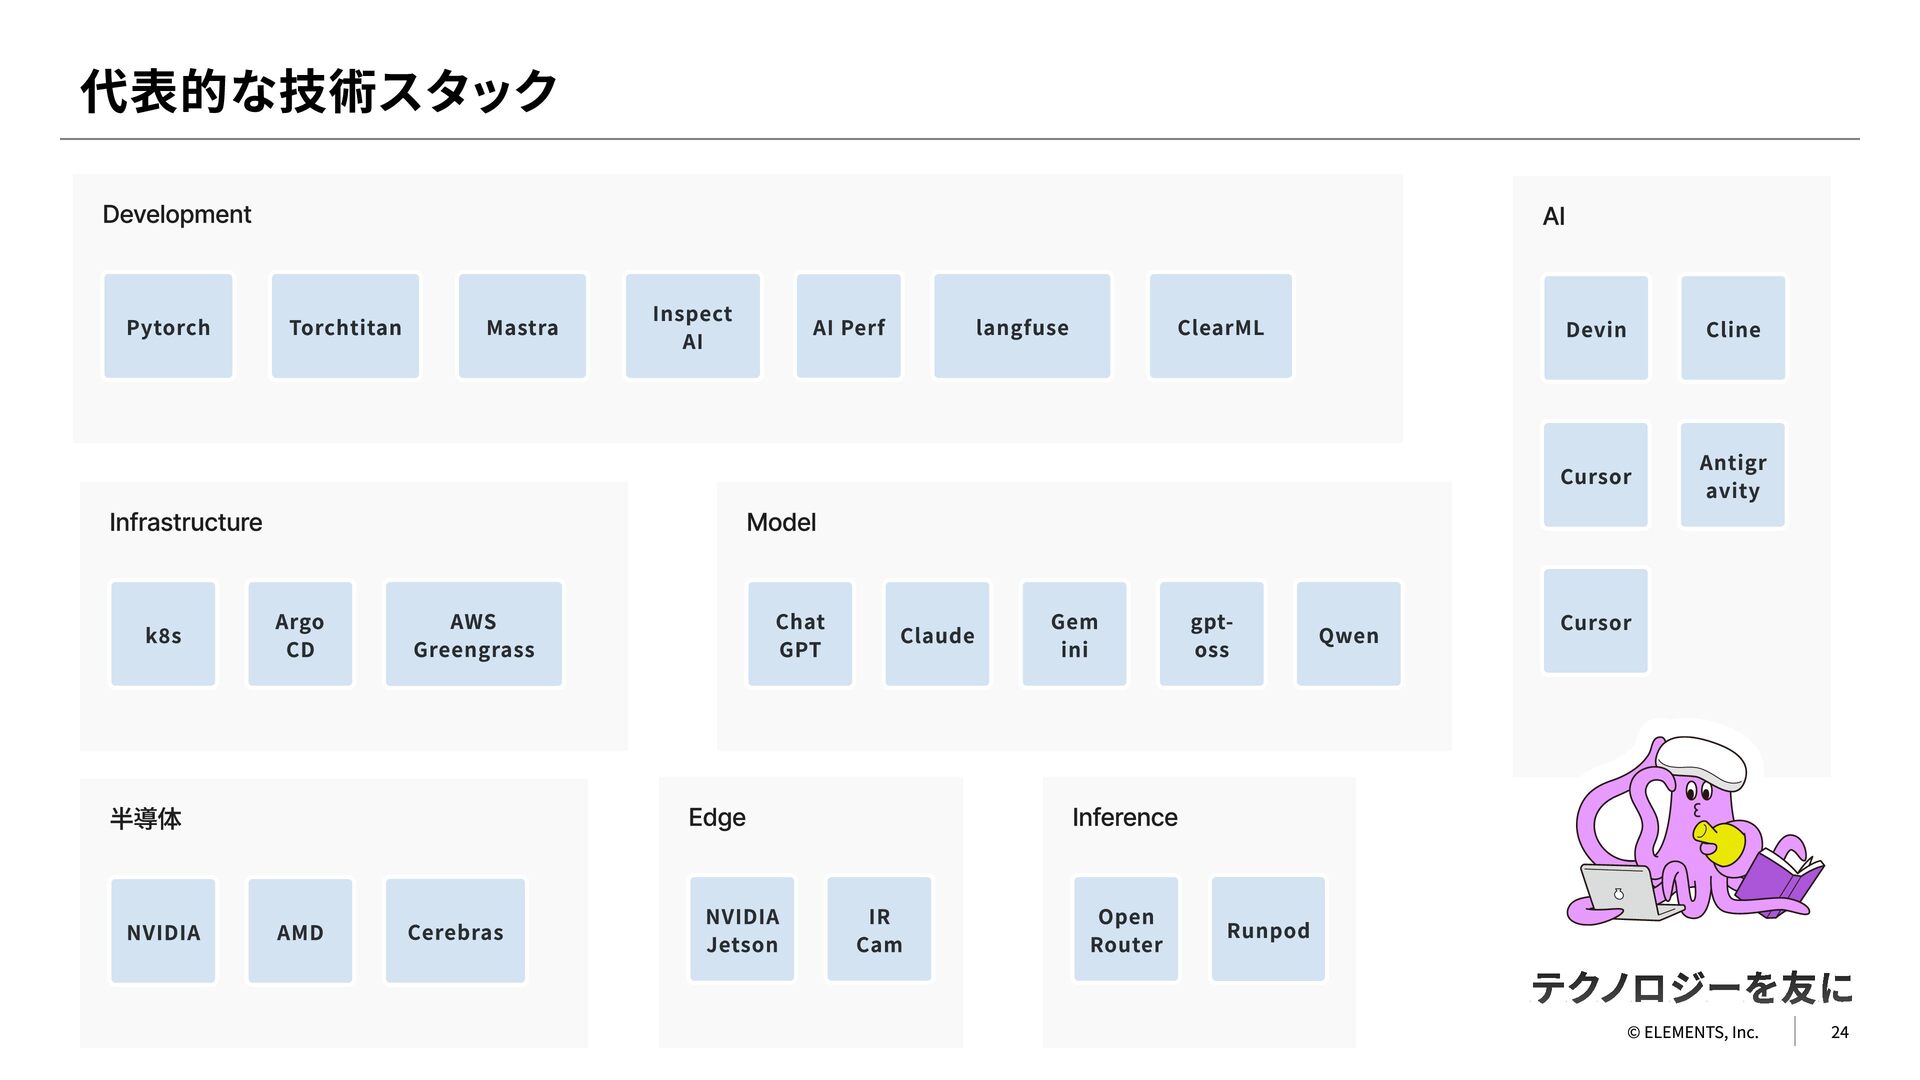Click the Cerebras tile

pyautogui.click(x=455, y=931)
